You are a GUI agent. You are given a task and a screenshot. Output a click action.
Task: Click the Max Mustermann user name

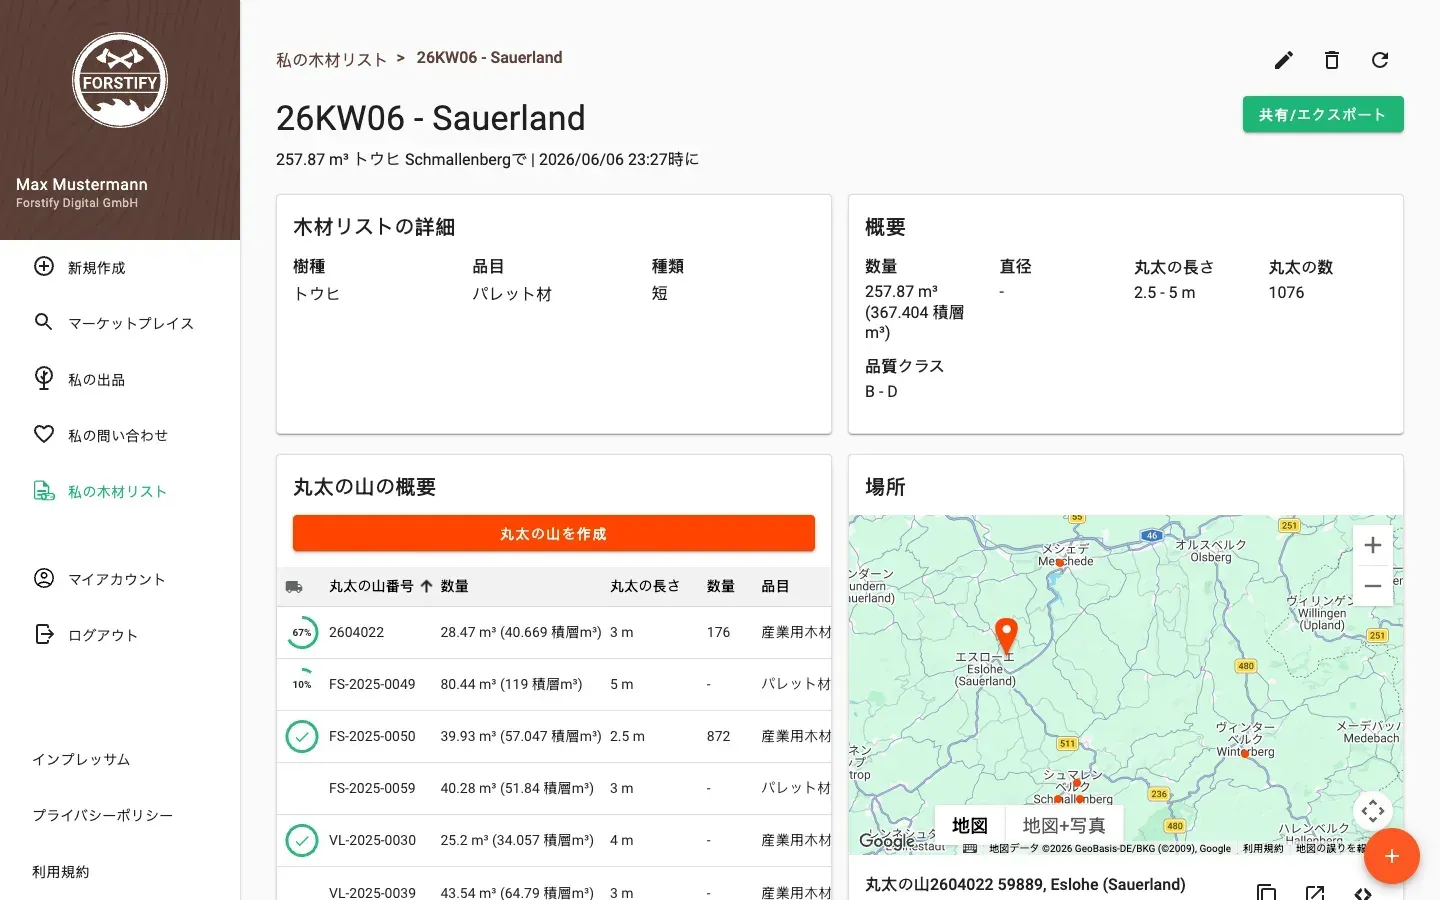point(82,184)
